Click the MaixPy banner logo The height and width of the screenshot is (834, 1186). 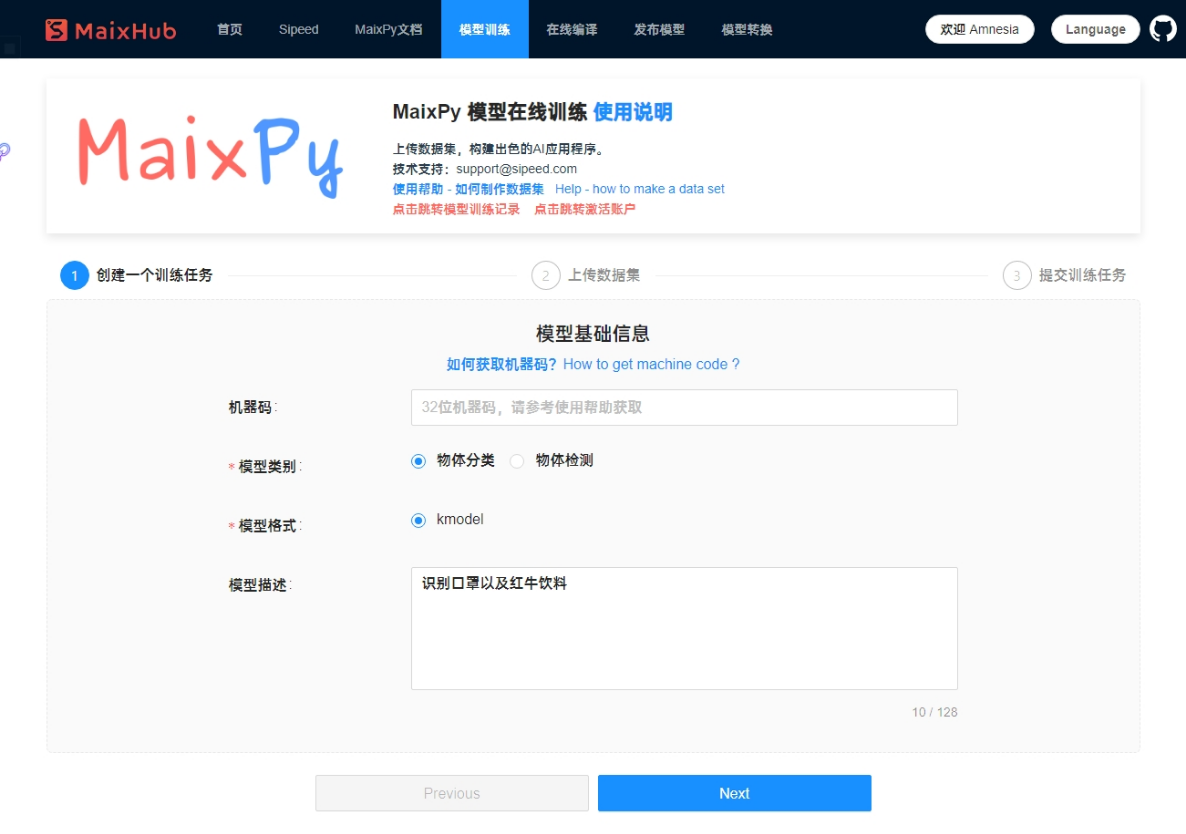click(211, 155)
